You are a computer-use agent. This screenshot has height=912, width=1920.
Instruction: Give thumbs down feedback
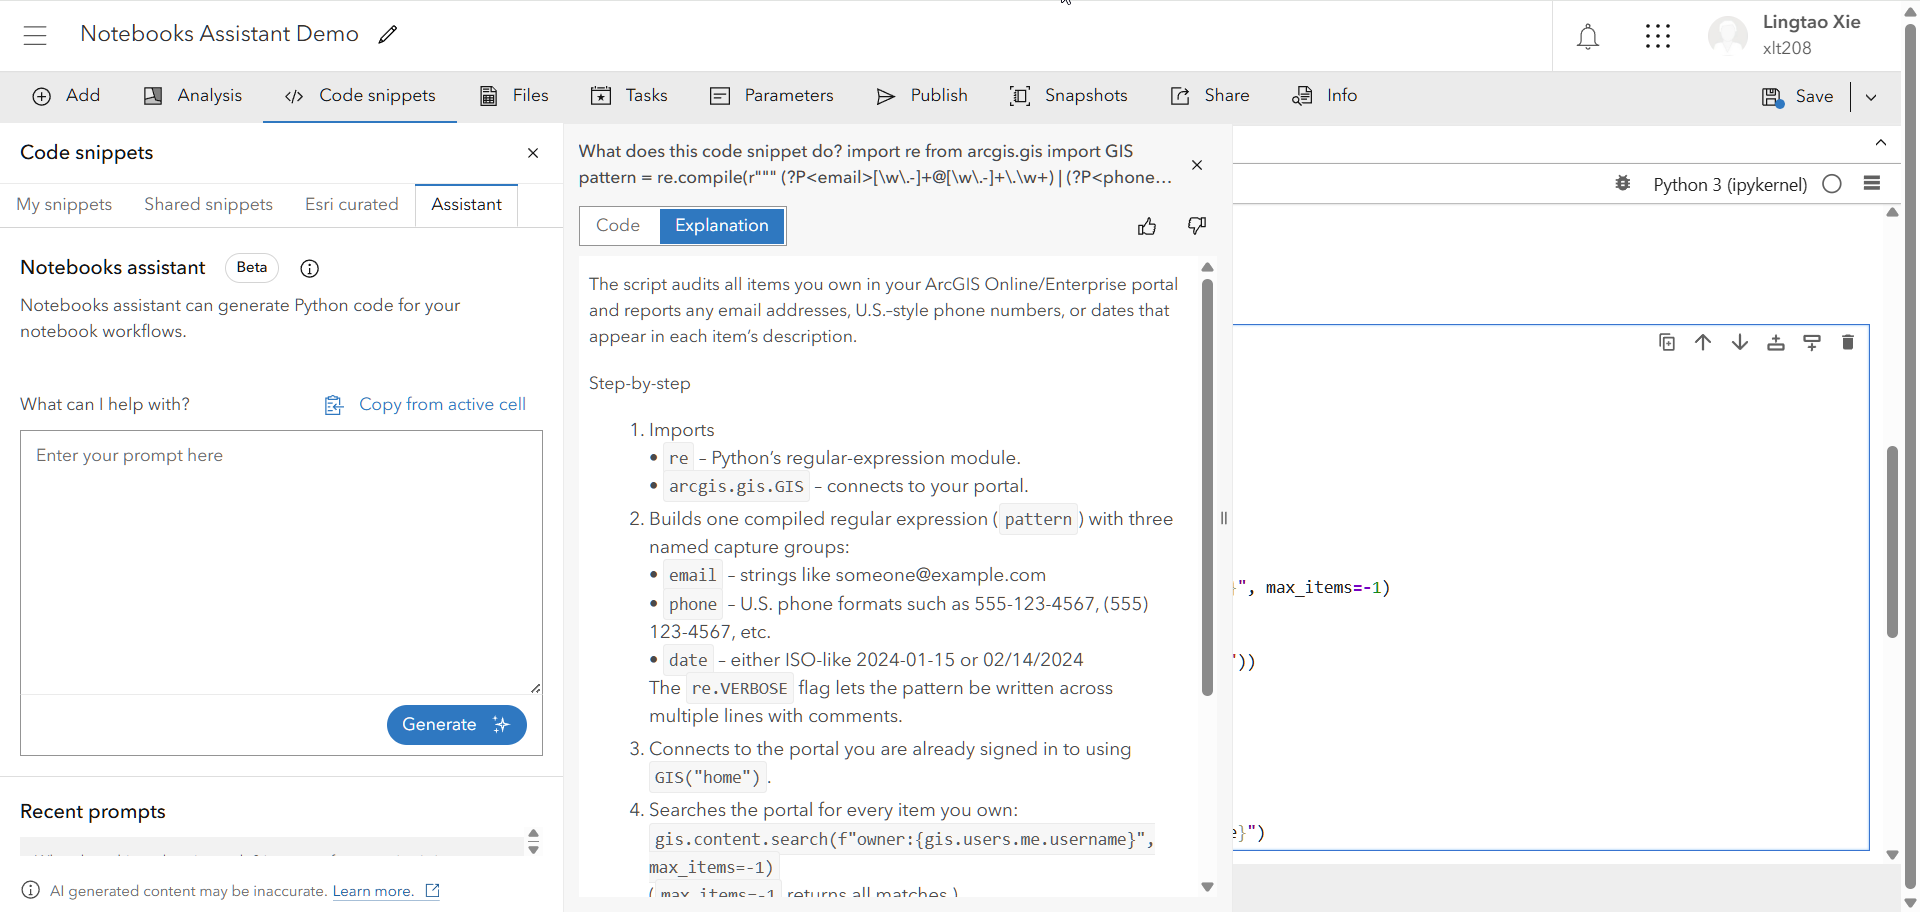[1196, 226]
